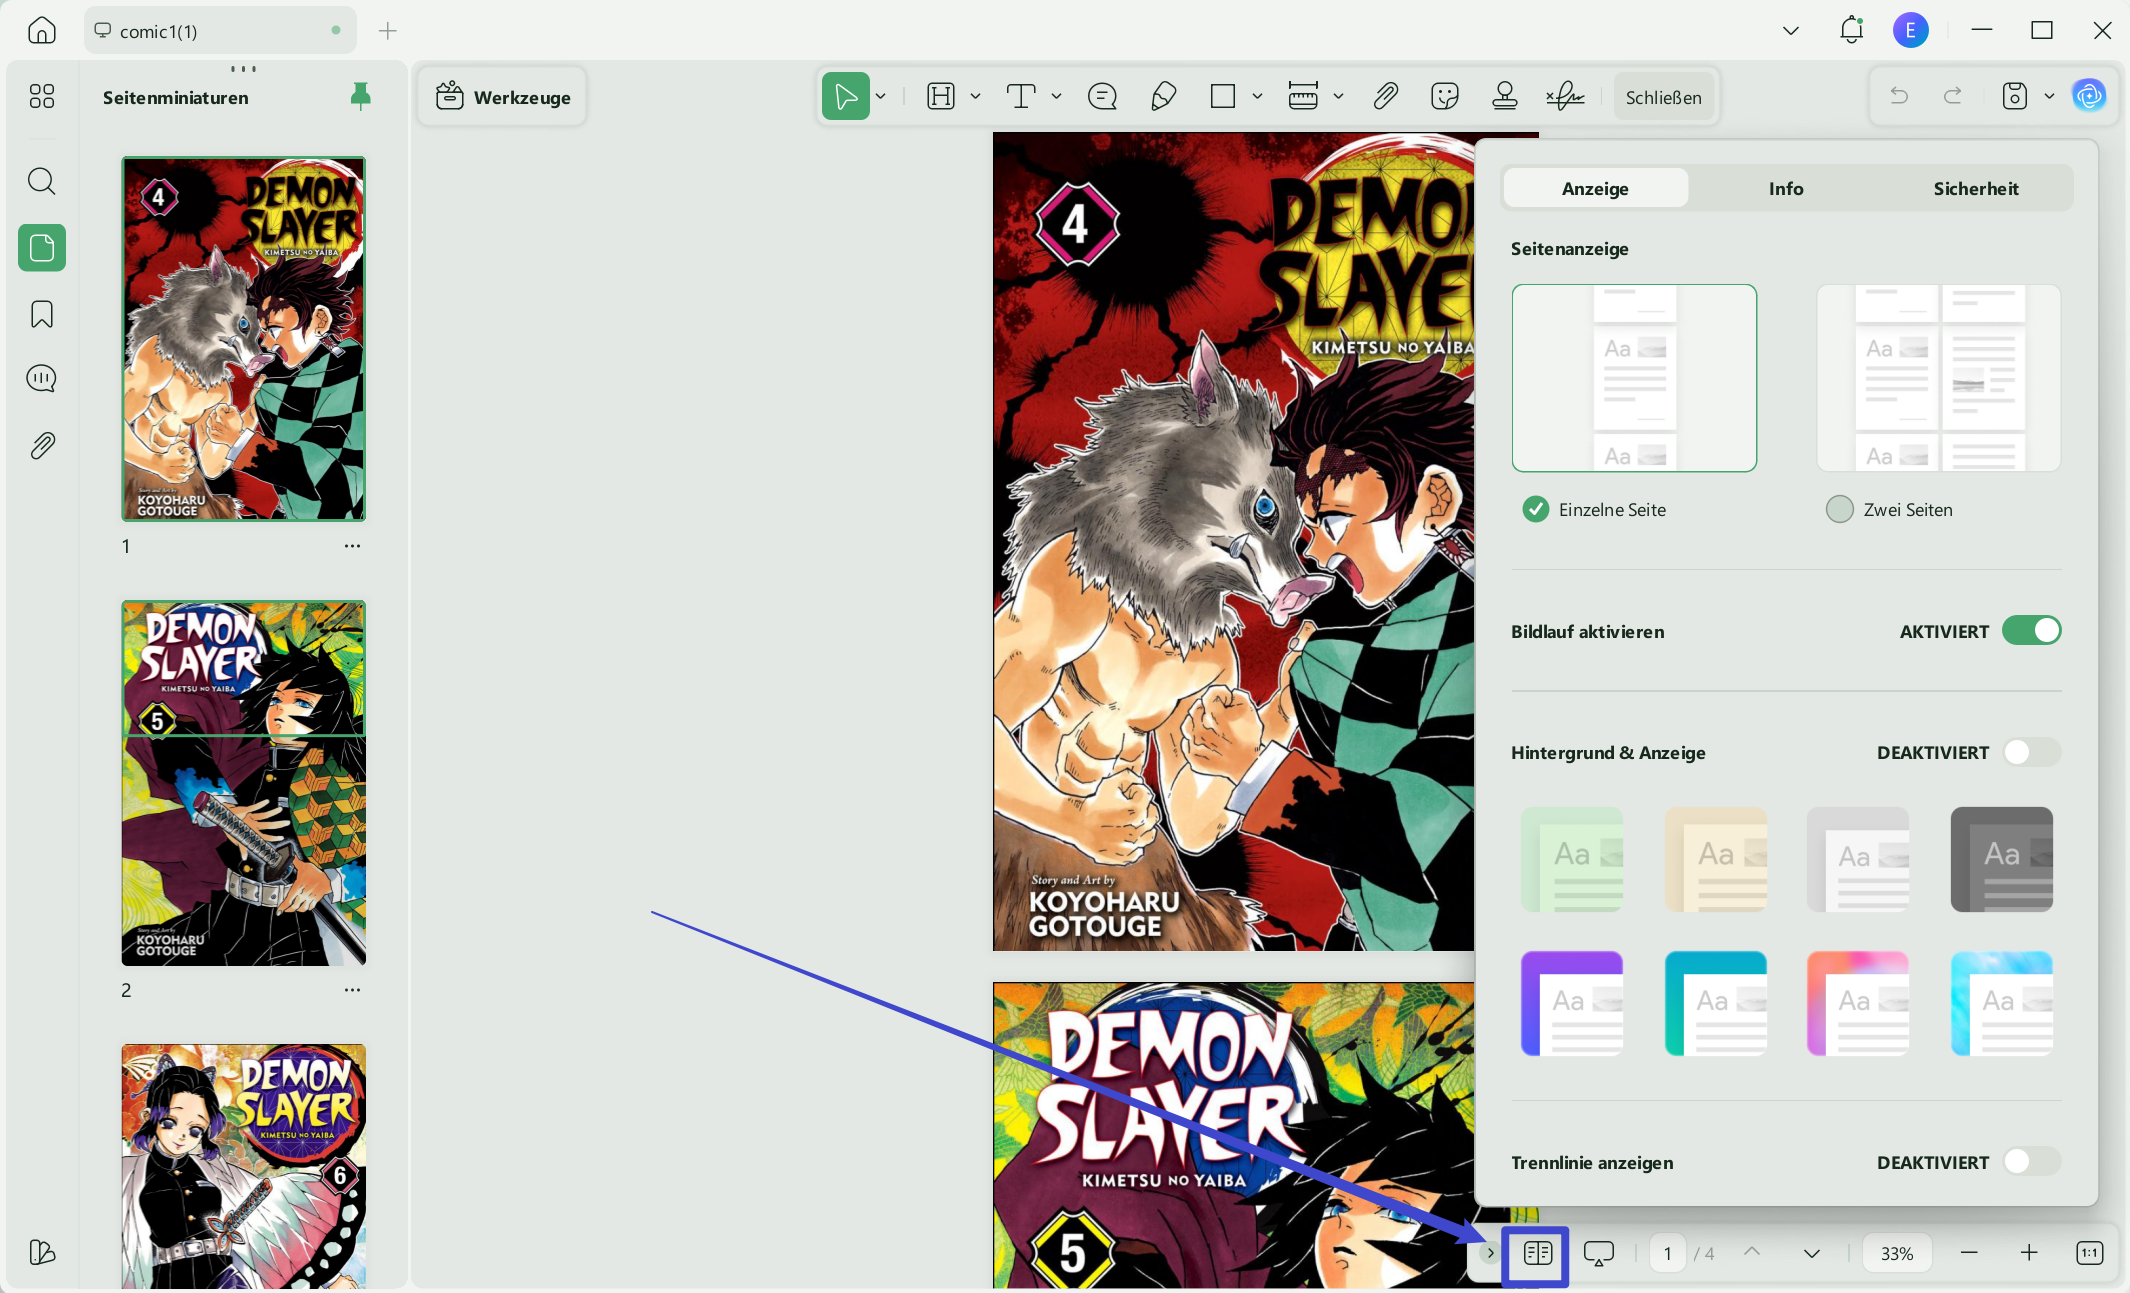Select the pencil drawing tool

1163,96
